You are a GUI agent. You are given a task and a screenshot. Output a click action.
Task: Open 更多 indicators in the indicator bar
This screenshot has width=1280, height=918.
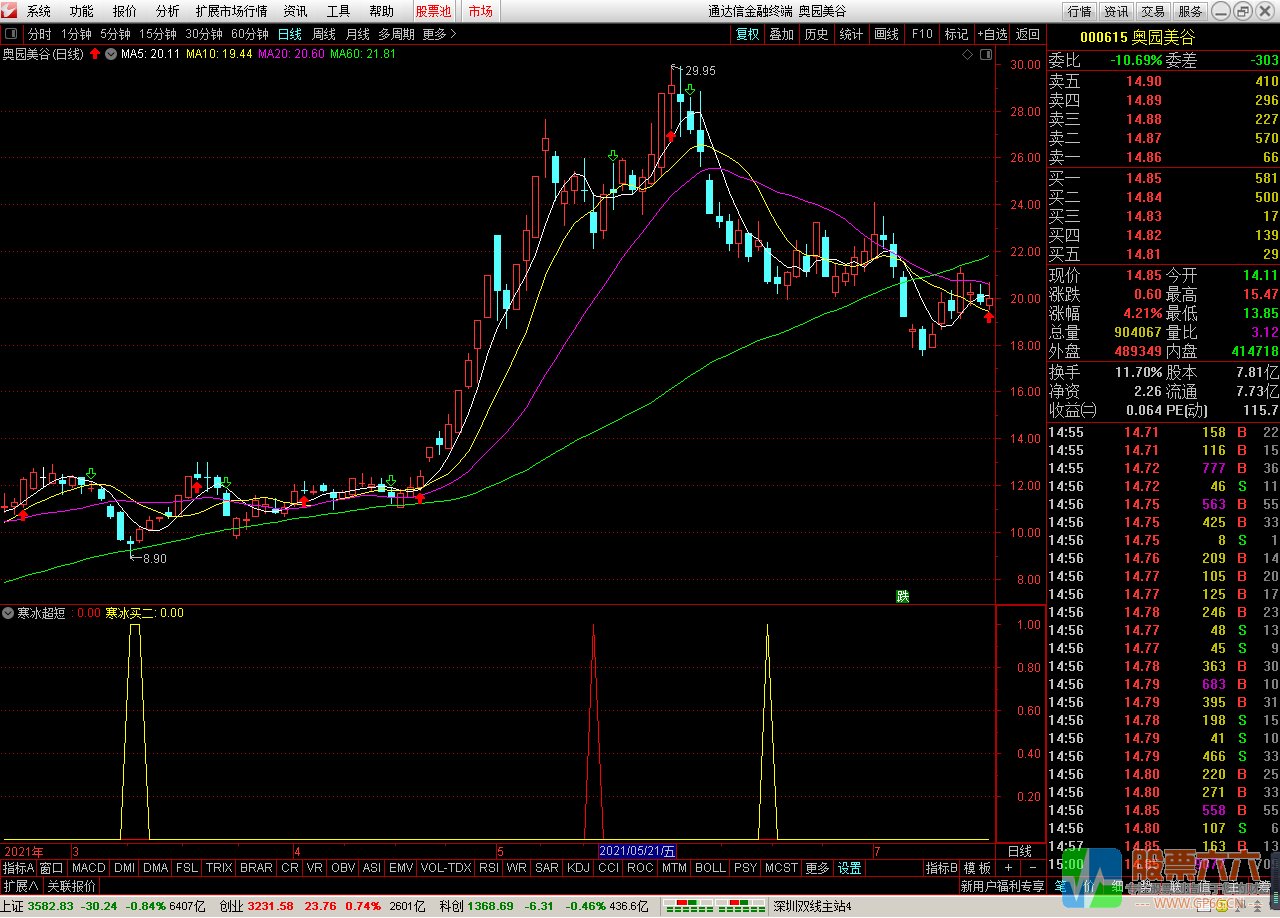click(x=817, y=868)
